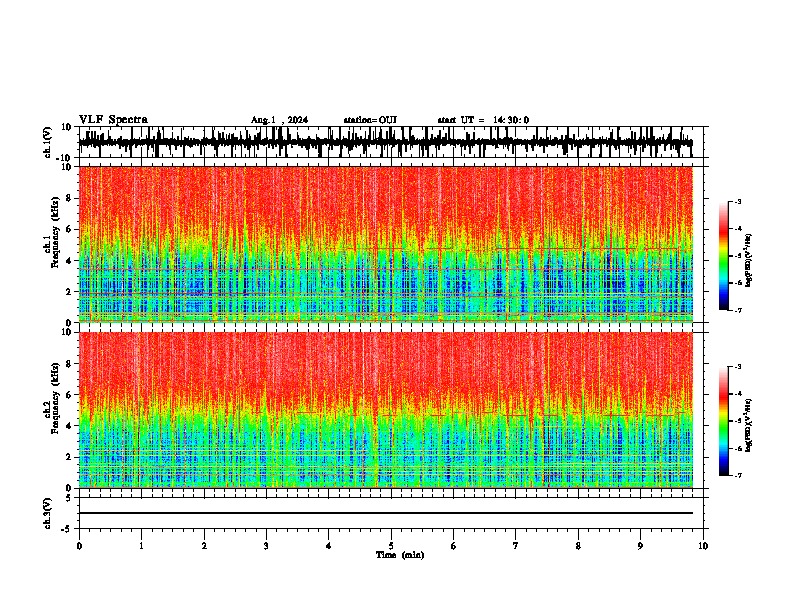This screenshot has height=612, width=792.
Task: Click the '4' kHz tick on ch.2 frequency axis
Action: [70, 426]
